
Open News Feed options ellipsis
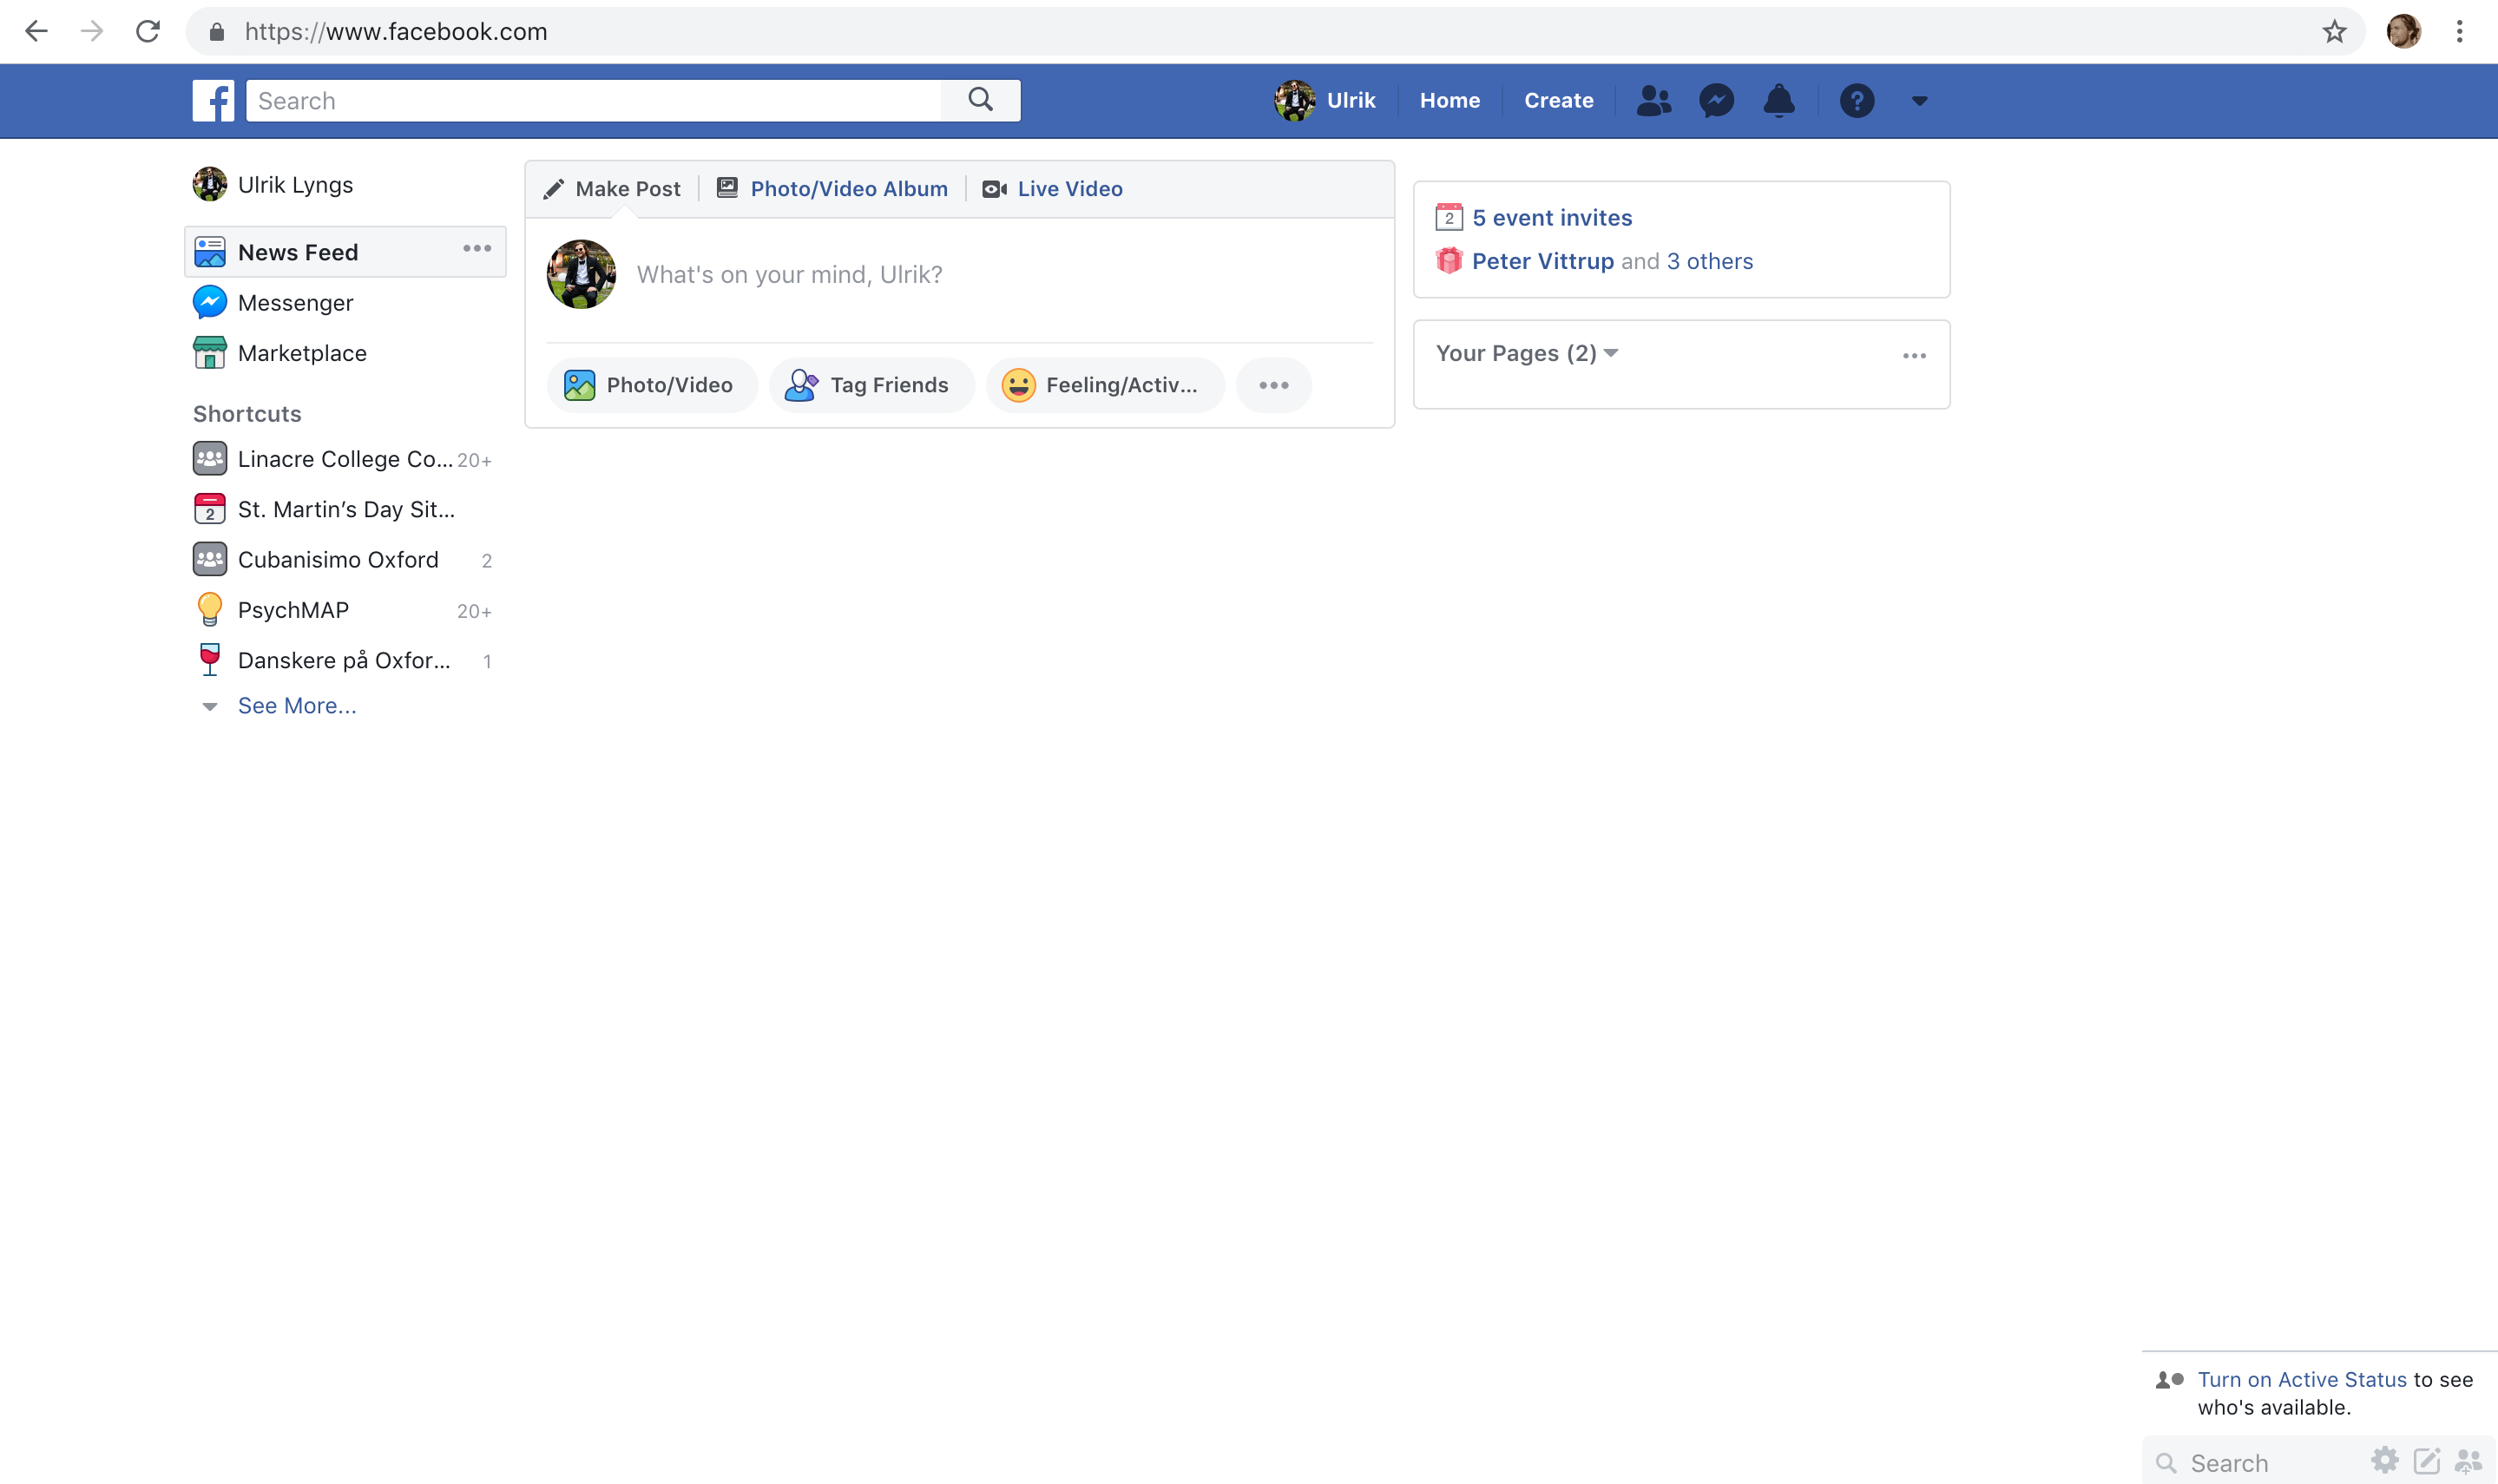coord(477,248)
